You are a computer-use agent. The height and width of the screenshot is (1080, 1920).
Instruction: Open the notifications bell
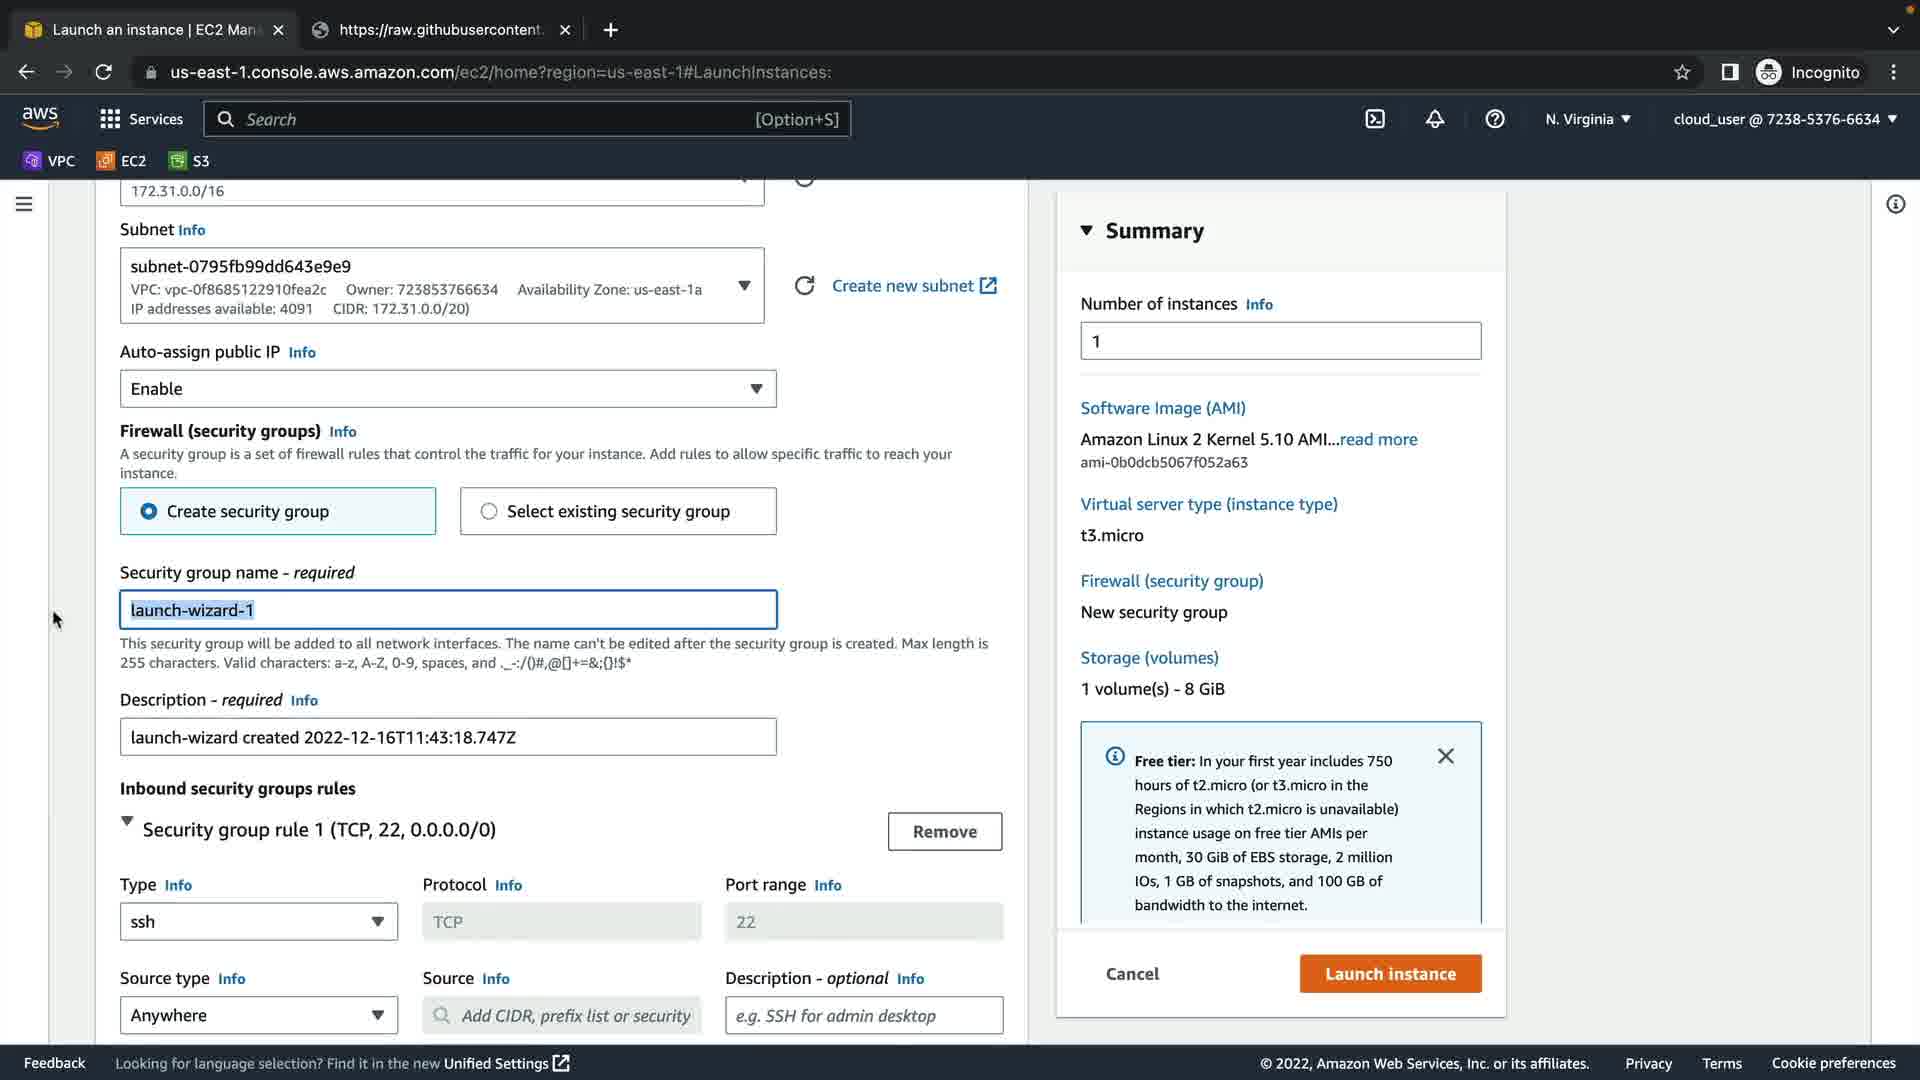point(1434,119)
